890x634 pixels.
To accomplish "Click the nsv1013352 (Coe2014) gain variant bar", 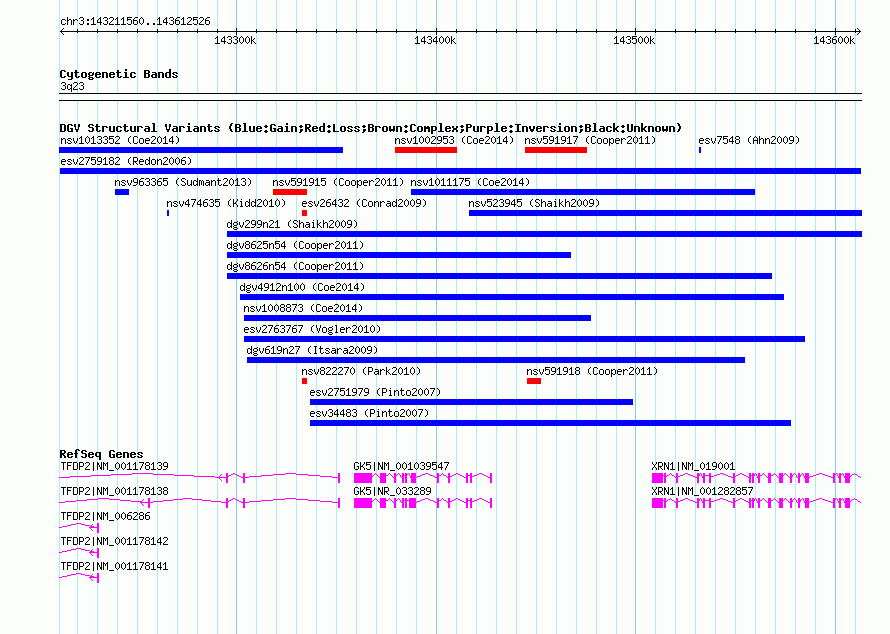I will pyautogui.click(x=201, y=150).
